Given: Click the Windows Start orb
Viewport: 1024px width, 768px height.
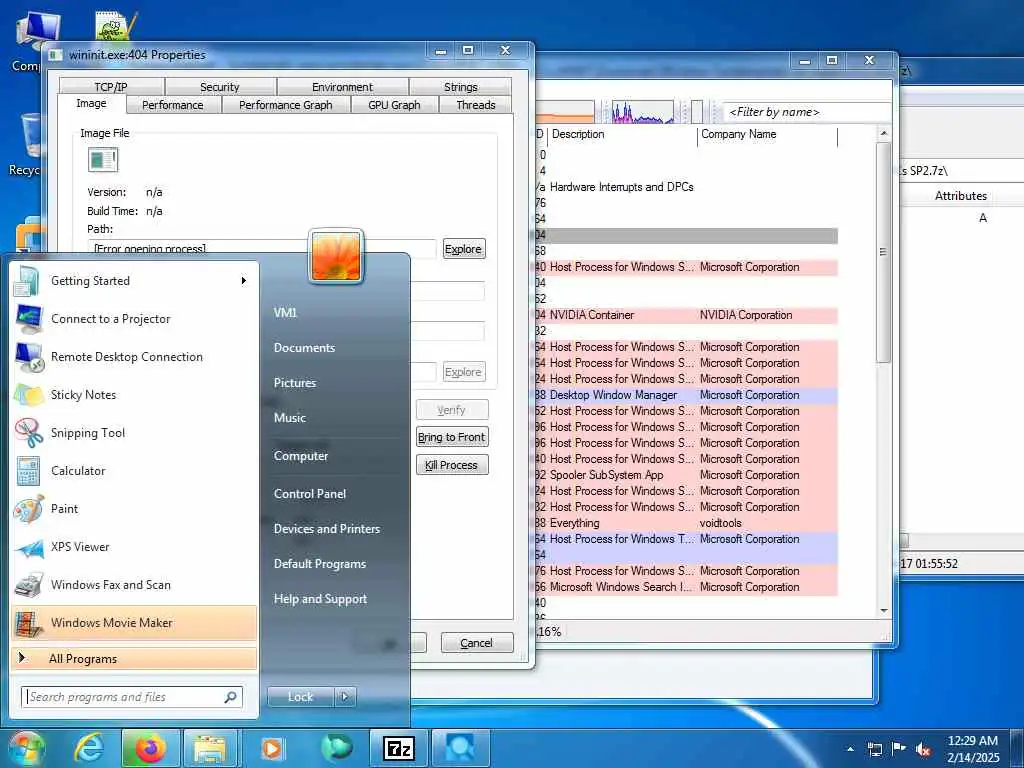Looking at the screenshot, I should click(x=26, y=748).
